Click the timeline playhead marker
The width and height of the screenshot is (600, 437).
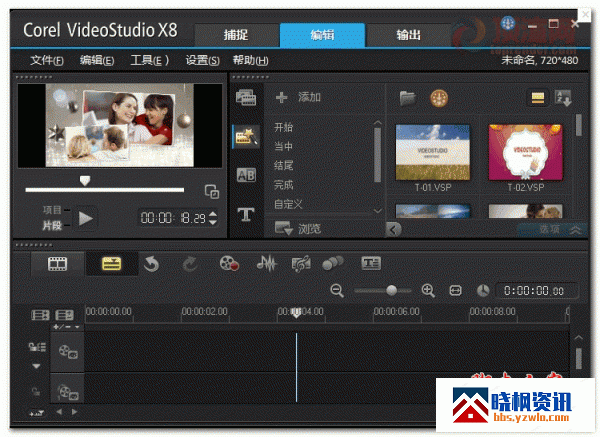(296, 313)
